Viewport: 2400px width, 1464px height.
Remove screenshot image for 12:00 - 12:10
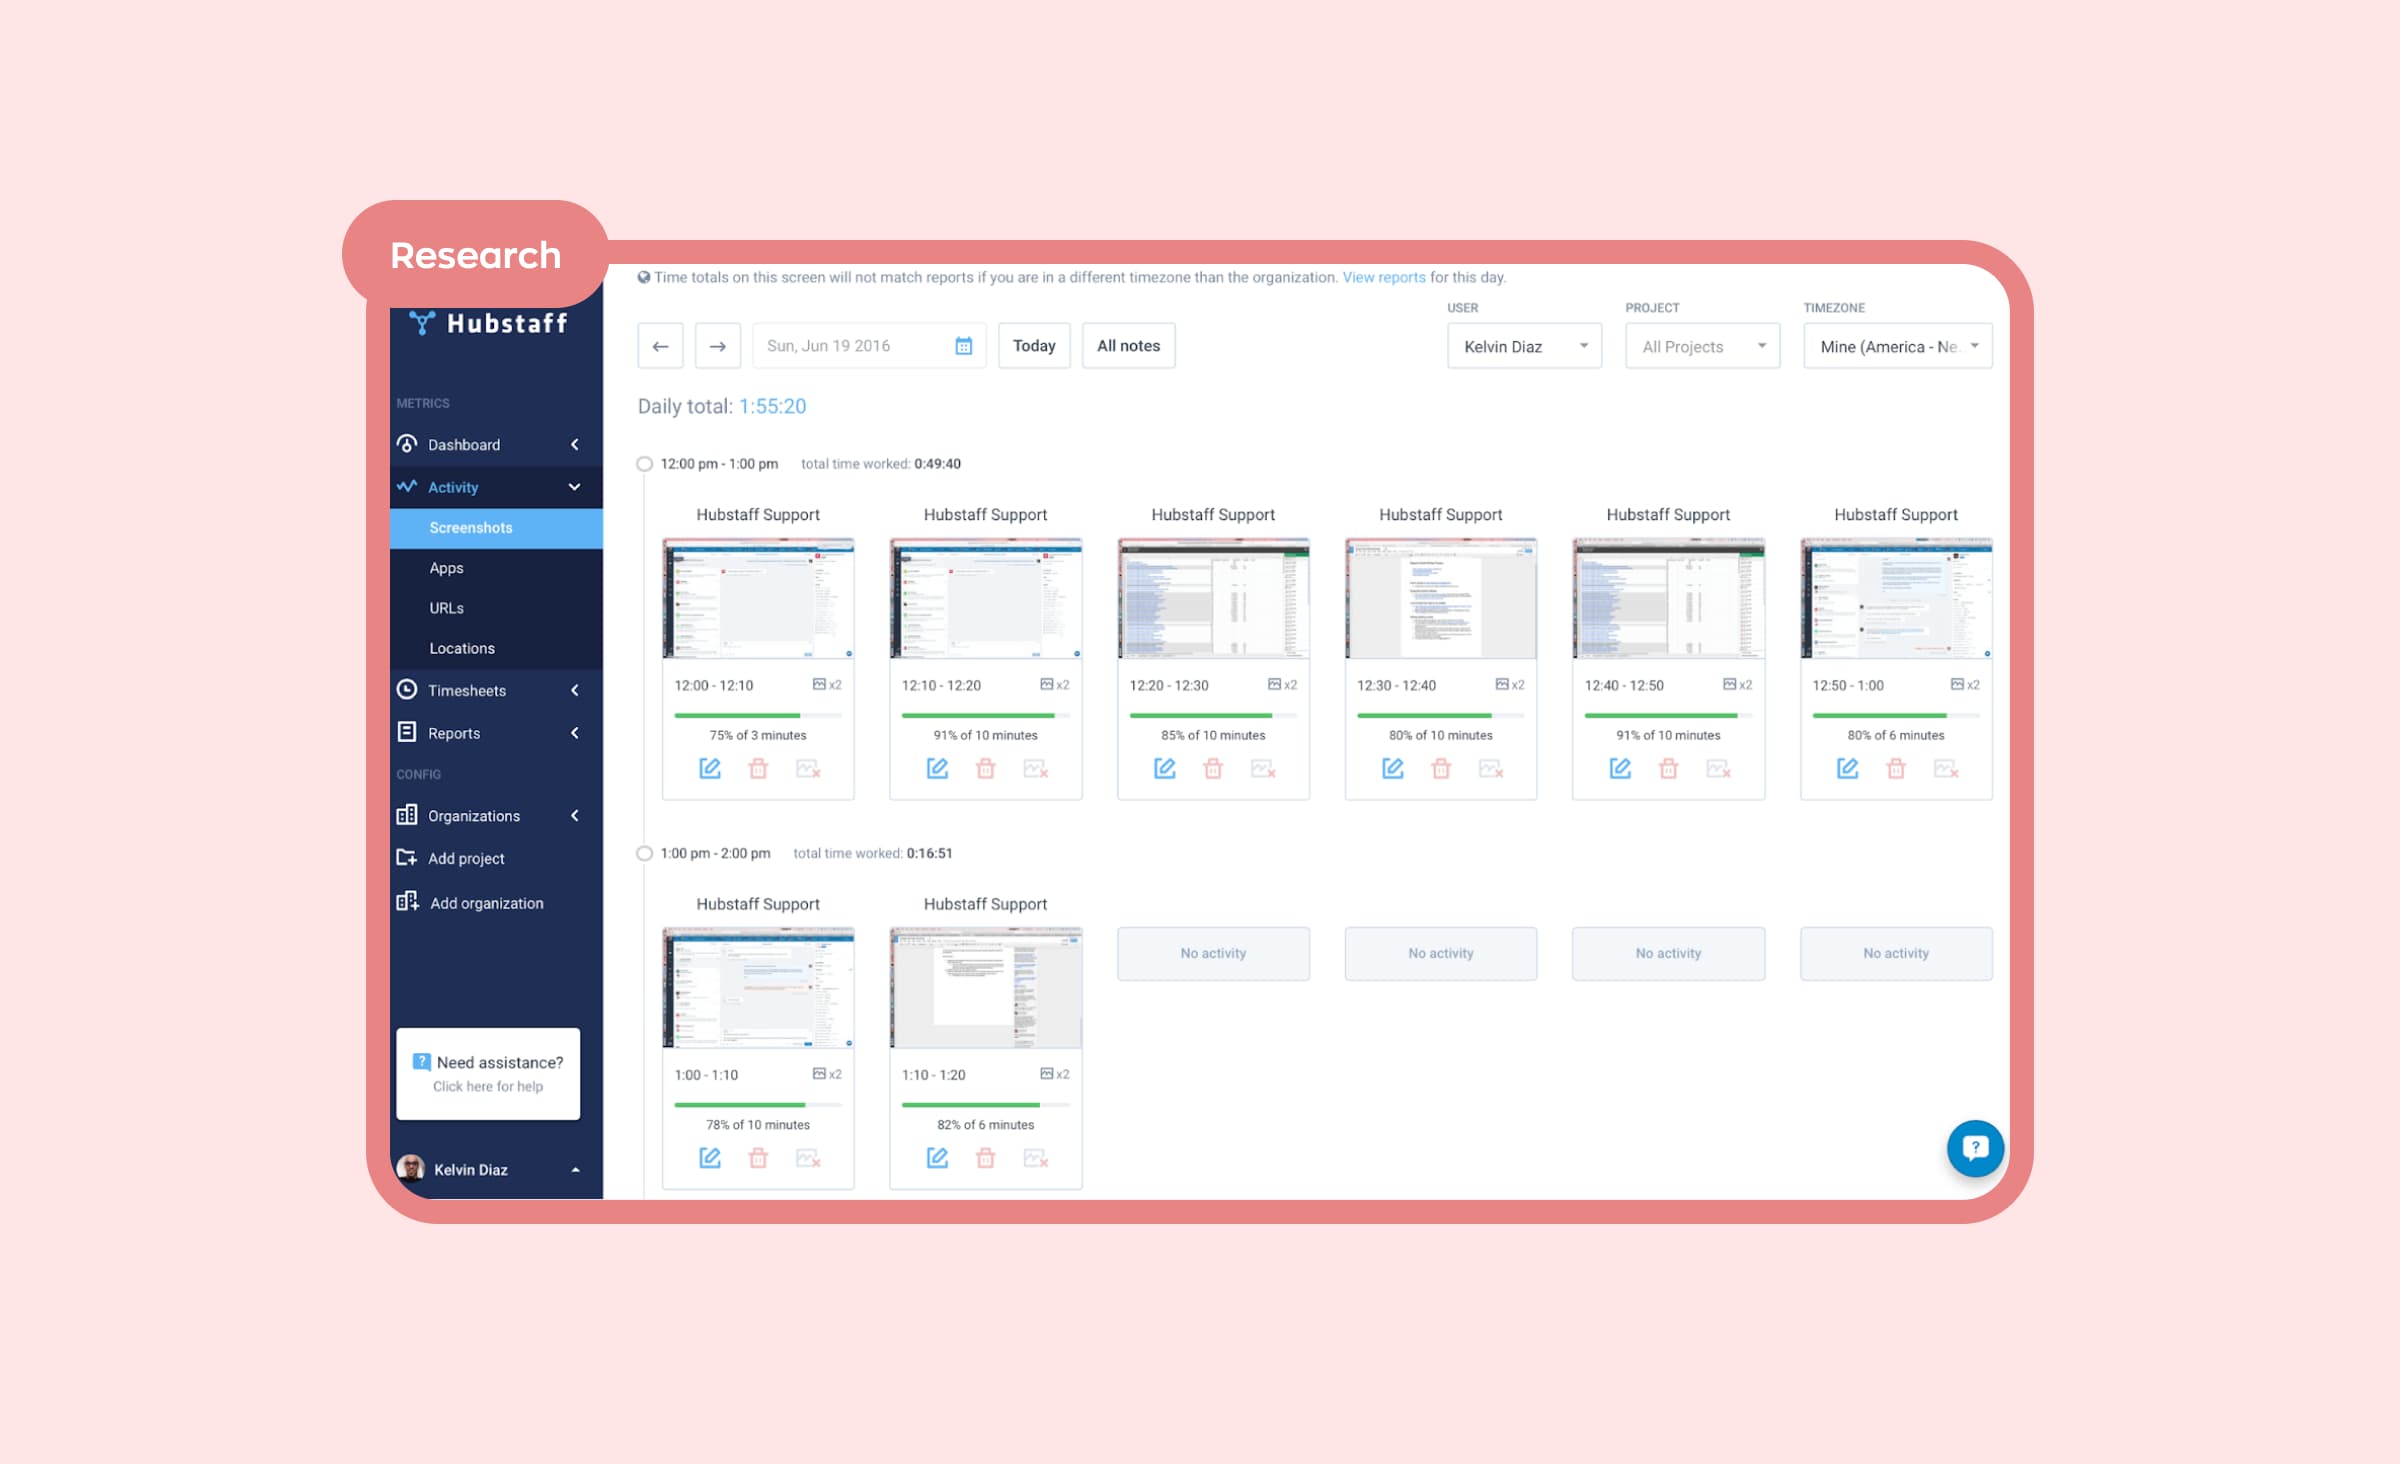coord(808,768)
